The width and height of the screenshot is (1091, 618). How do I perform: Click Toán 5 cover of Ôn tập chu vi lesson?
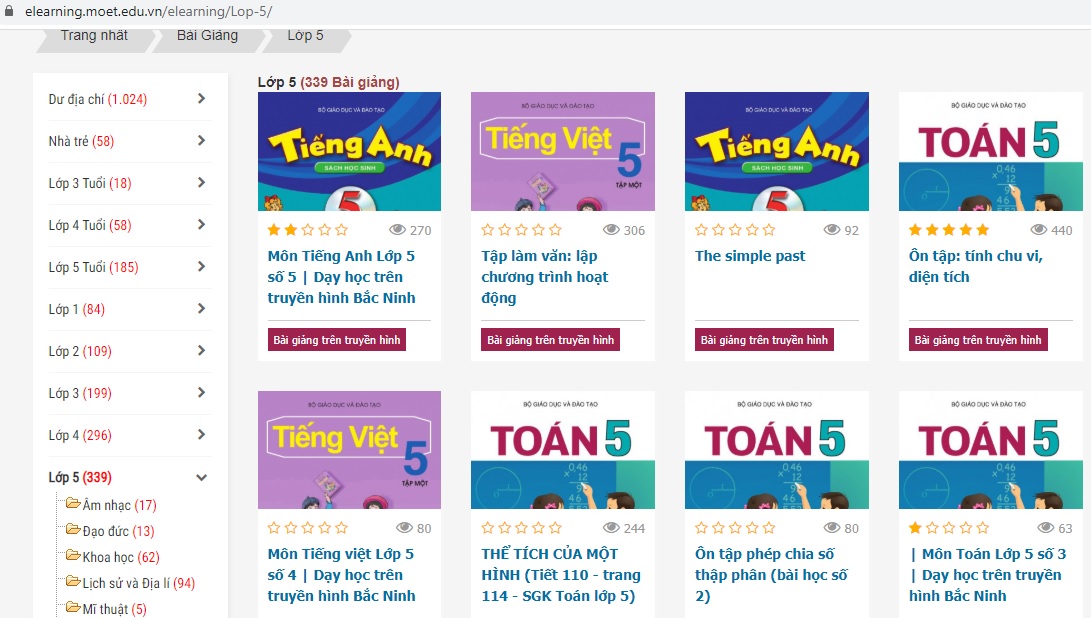click(991, 151)
